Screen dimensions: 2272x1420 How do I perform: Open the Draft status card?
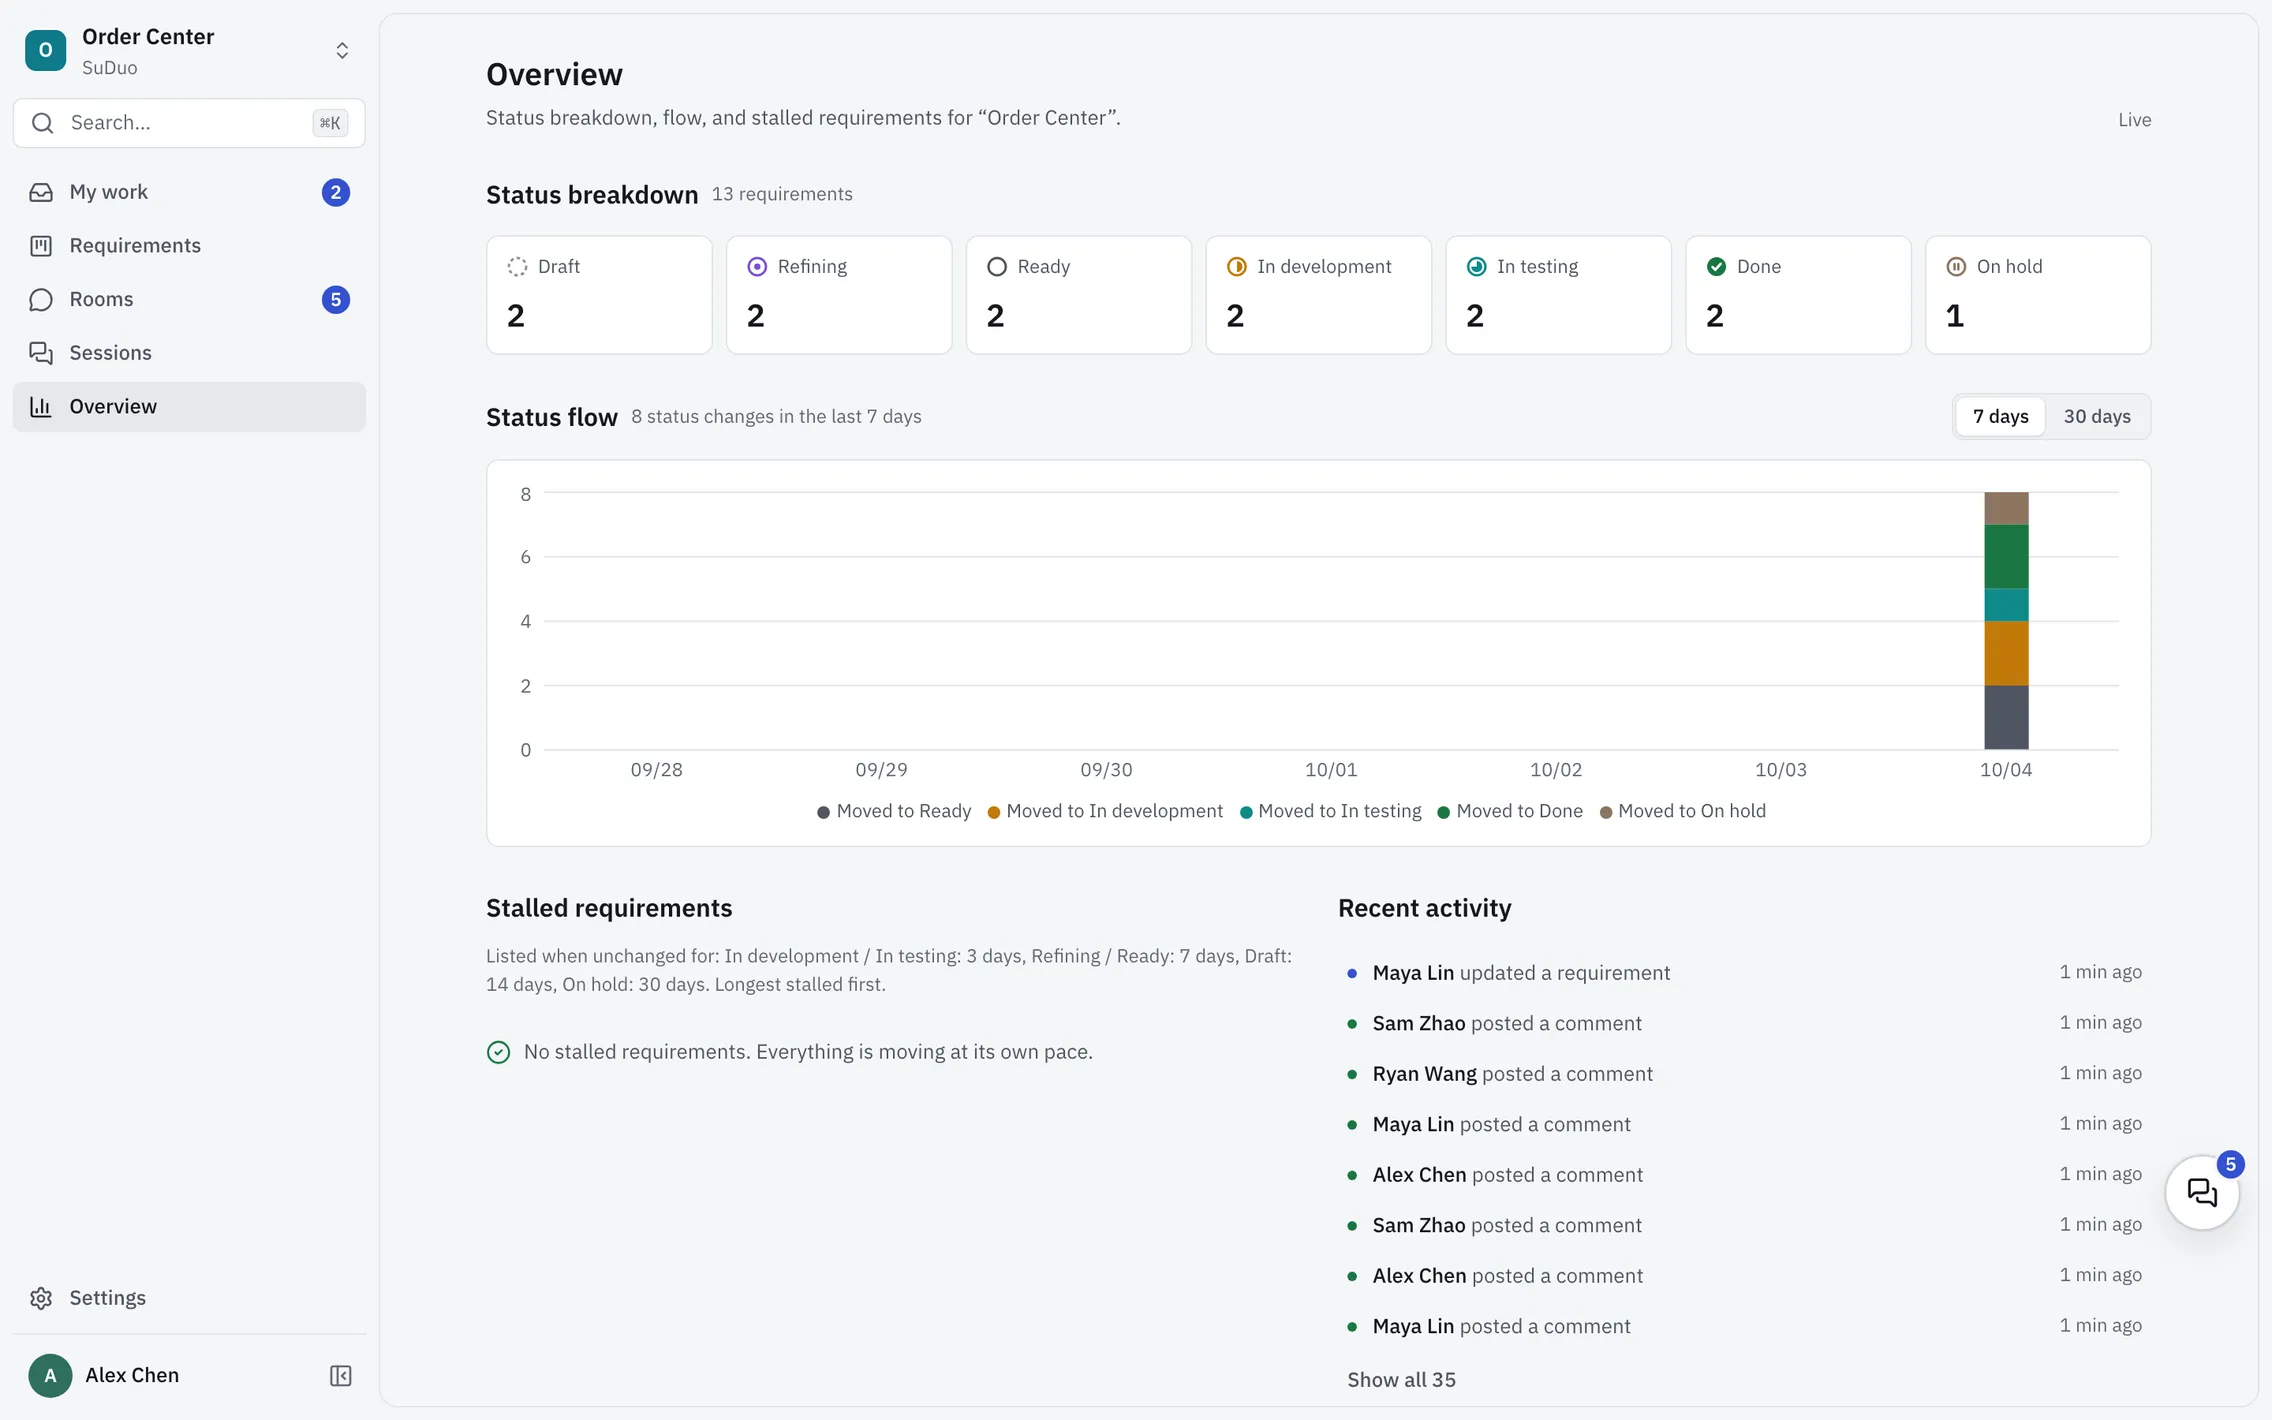599,295
